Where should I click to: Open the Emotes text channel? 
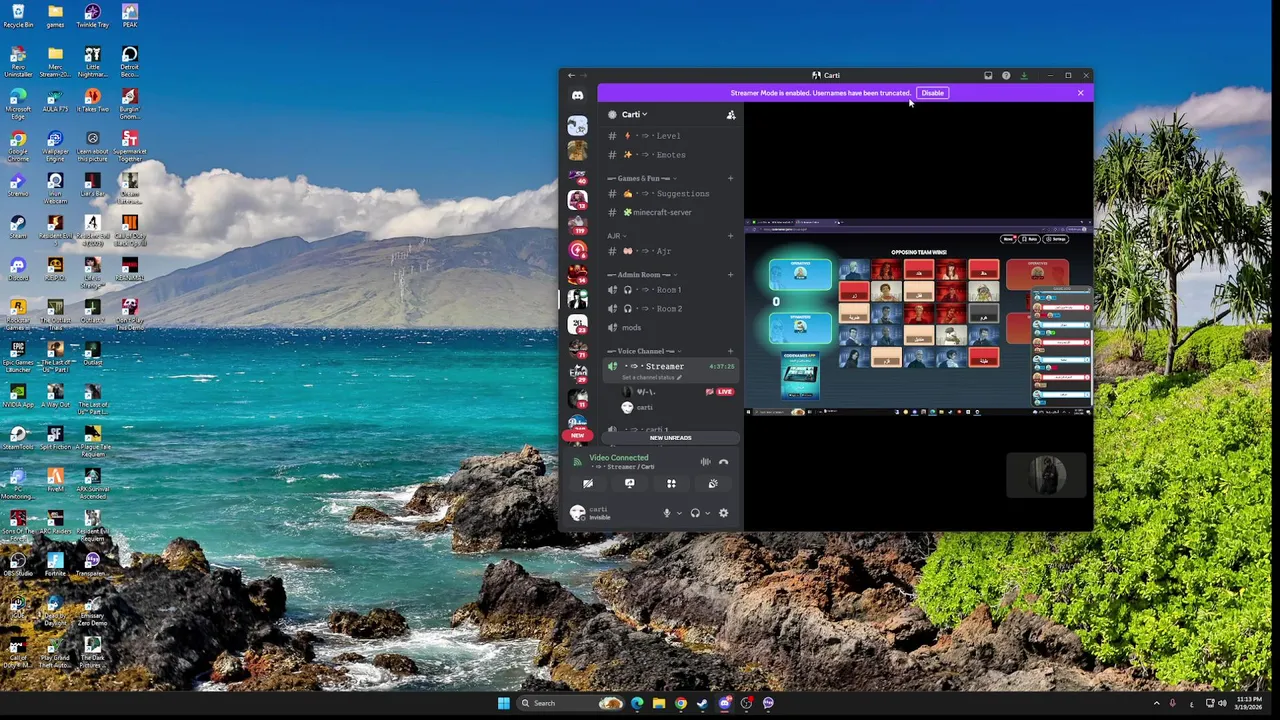672,155
